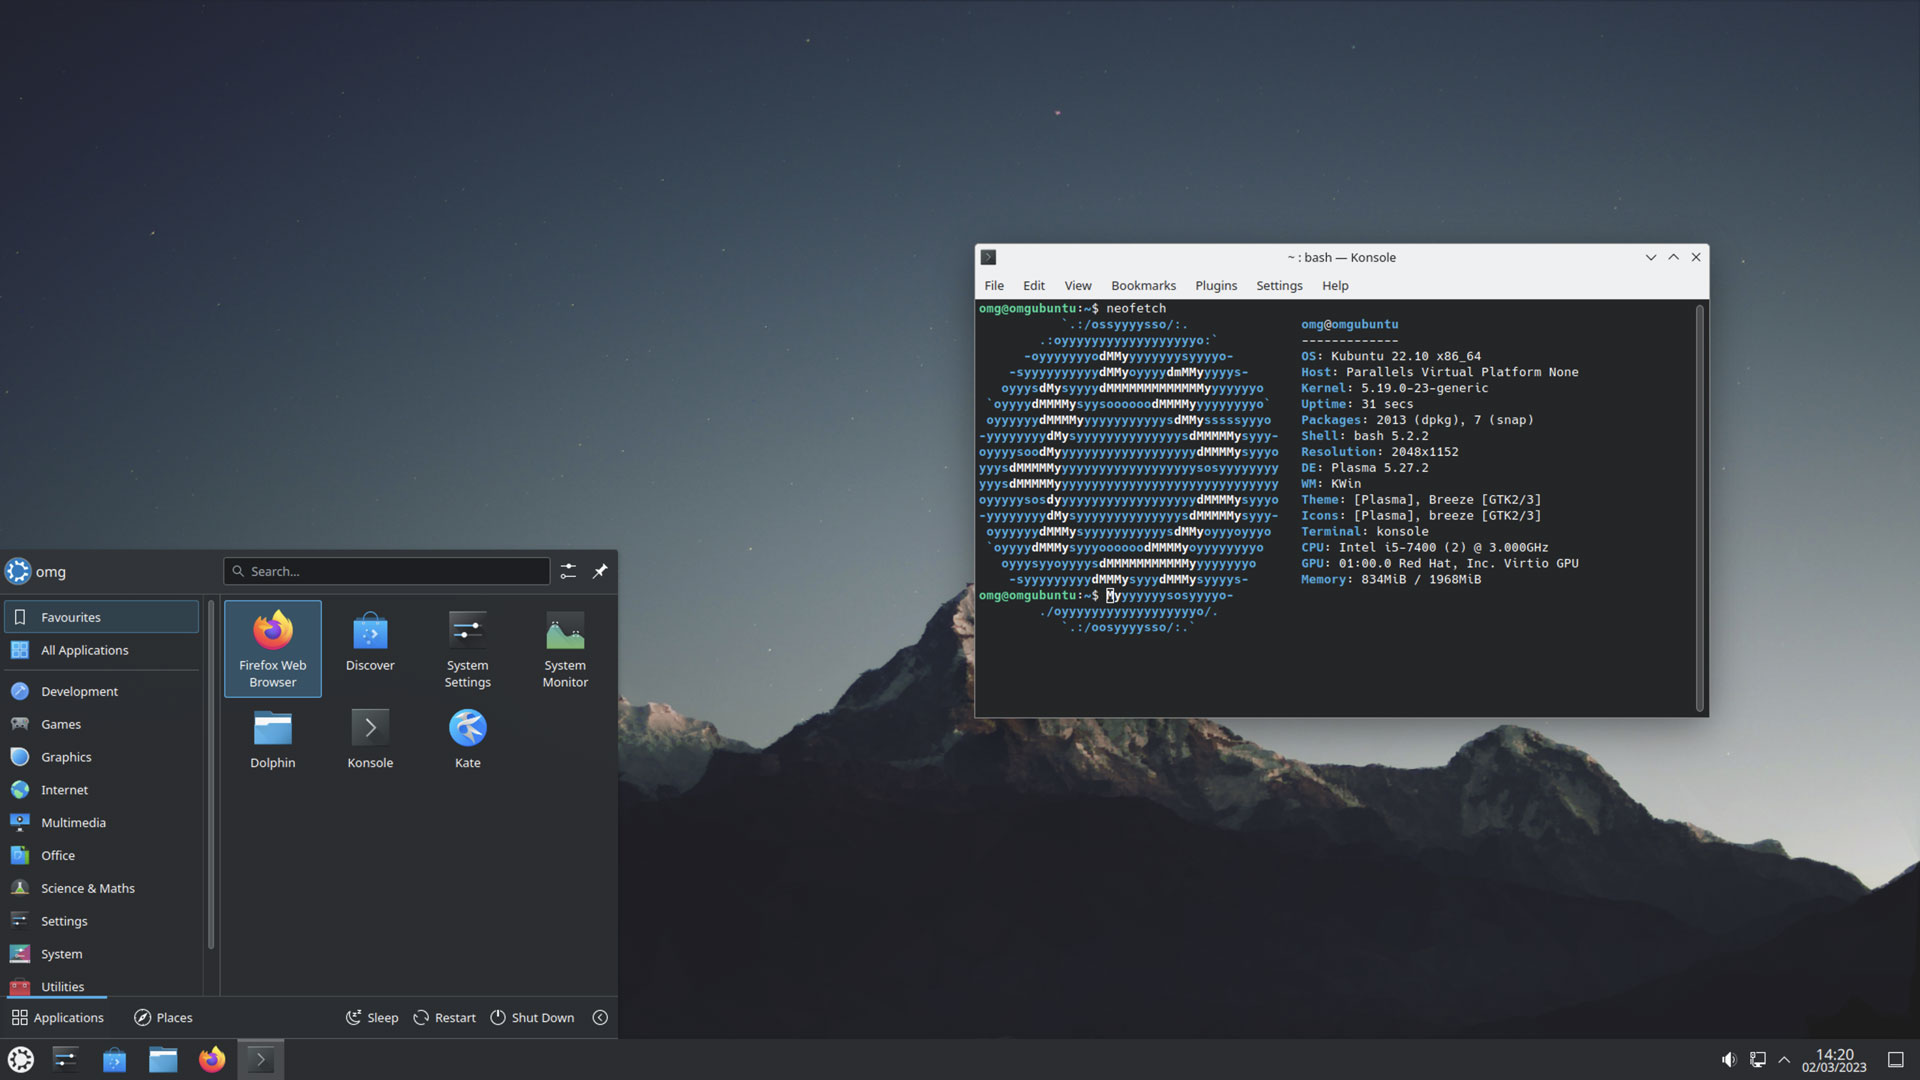Open Discover from the taskbar

pyautogui.click(x=114, y=1059)
